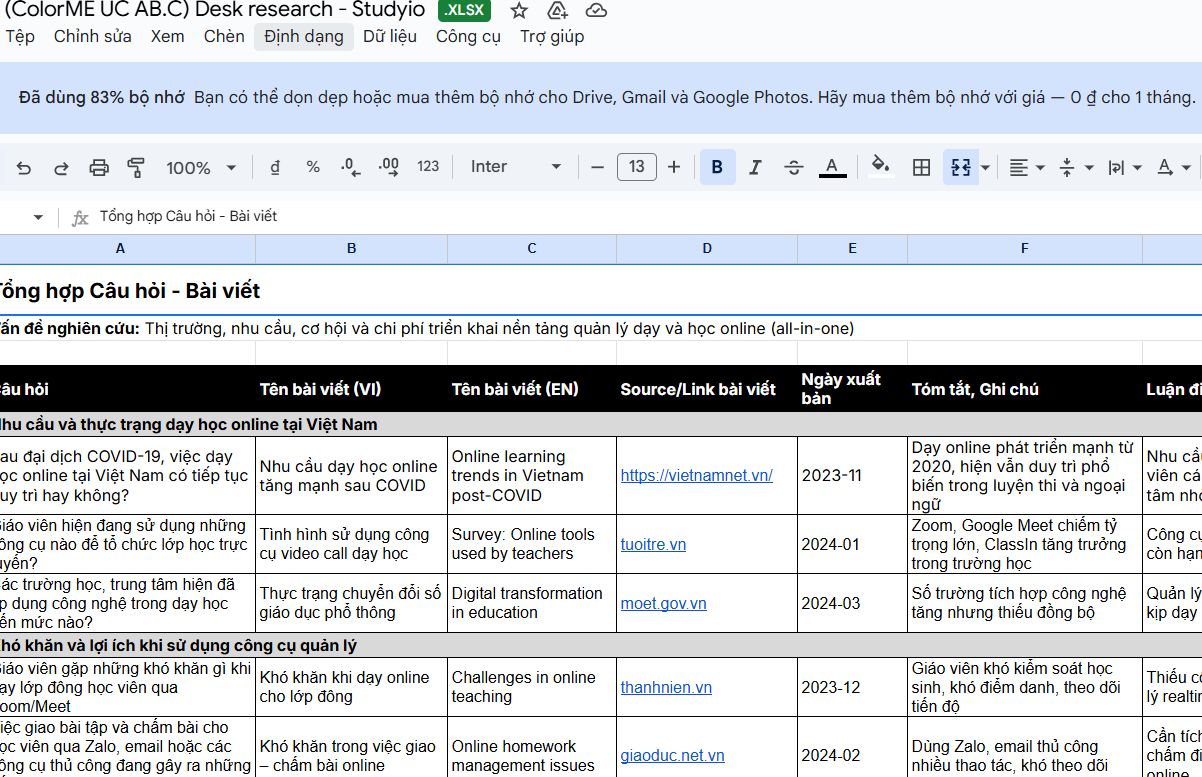The height and width of the screenshot is (777, 1202).
Task: Open the Inter font family dropdown
Action: point(515,167)
